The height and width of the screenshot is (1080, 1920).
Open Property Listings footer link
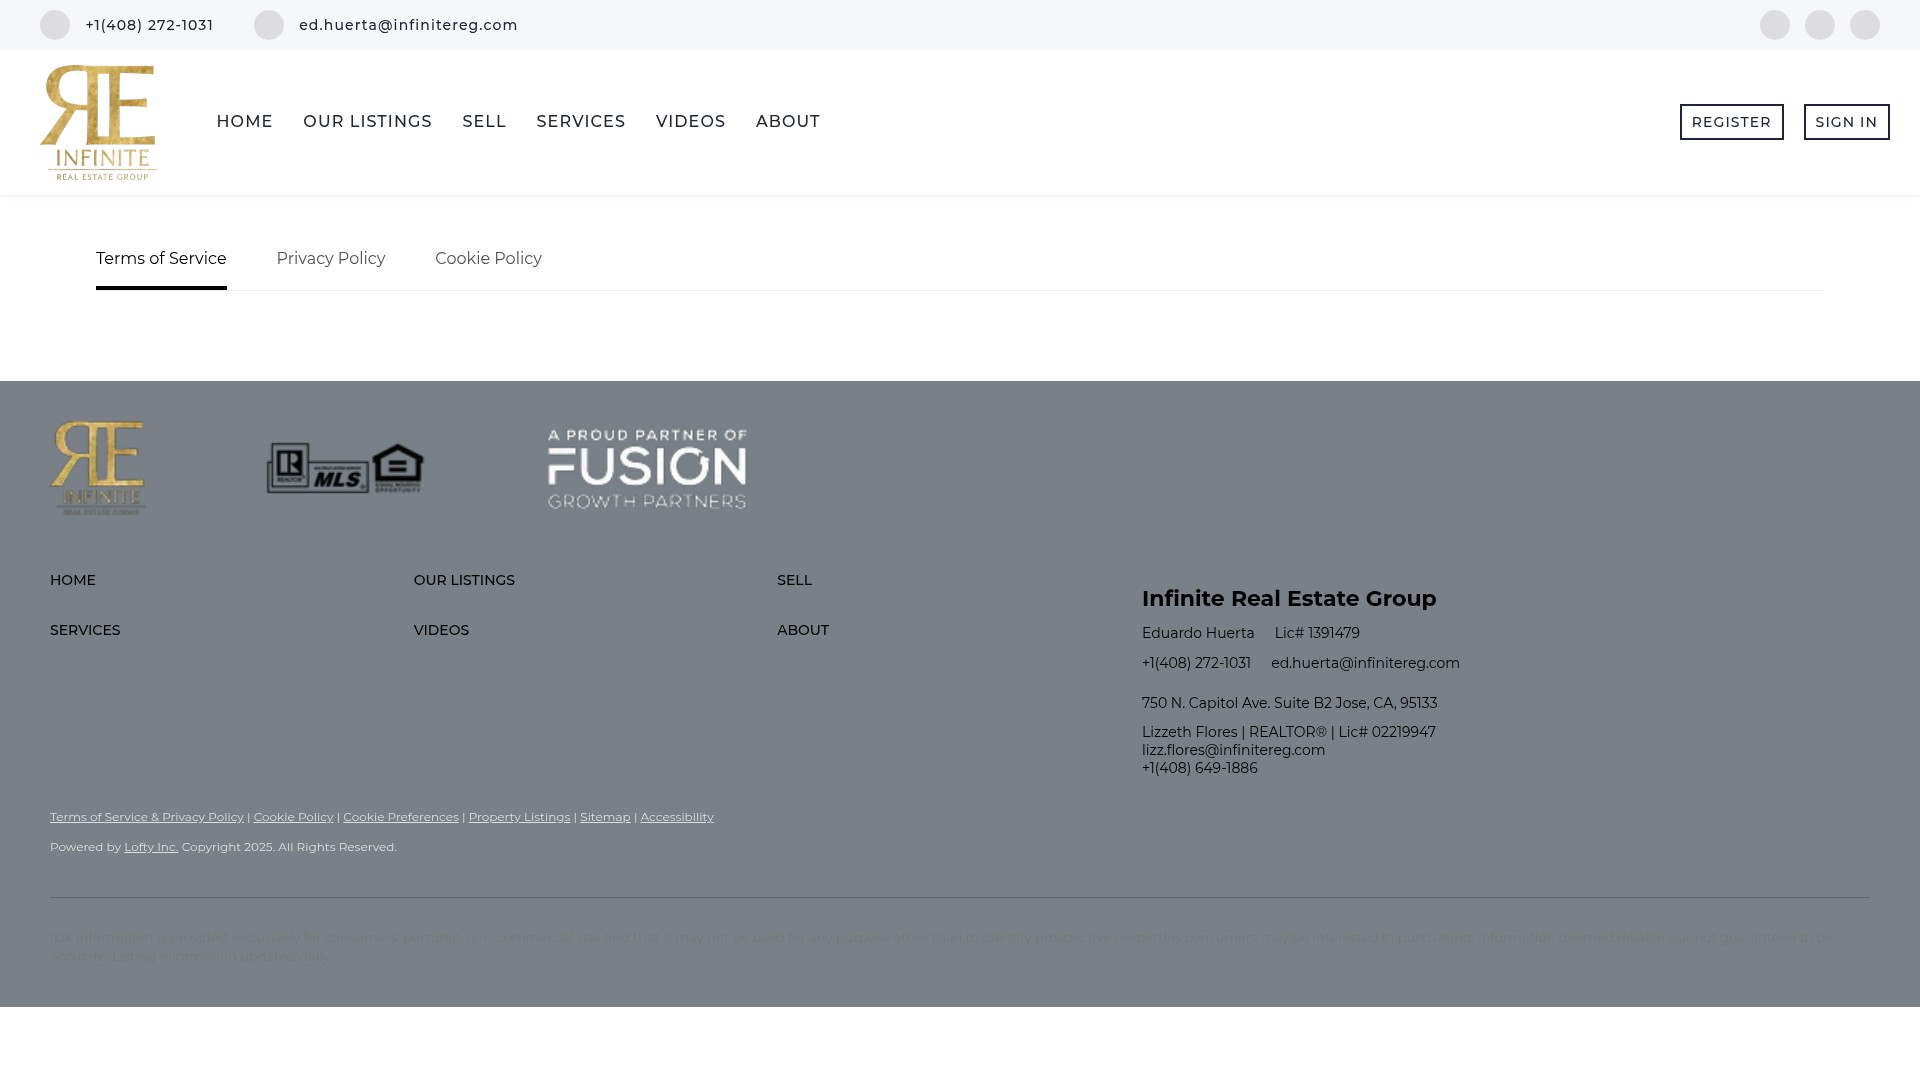point(519,817)
